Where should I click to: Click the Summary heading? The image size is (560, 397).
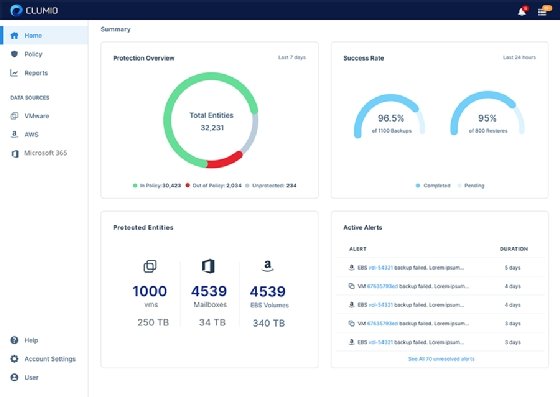[115, 29]
